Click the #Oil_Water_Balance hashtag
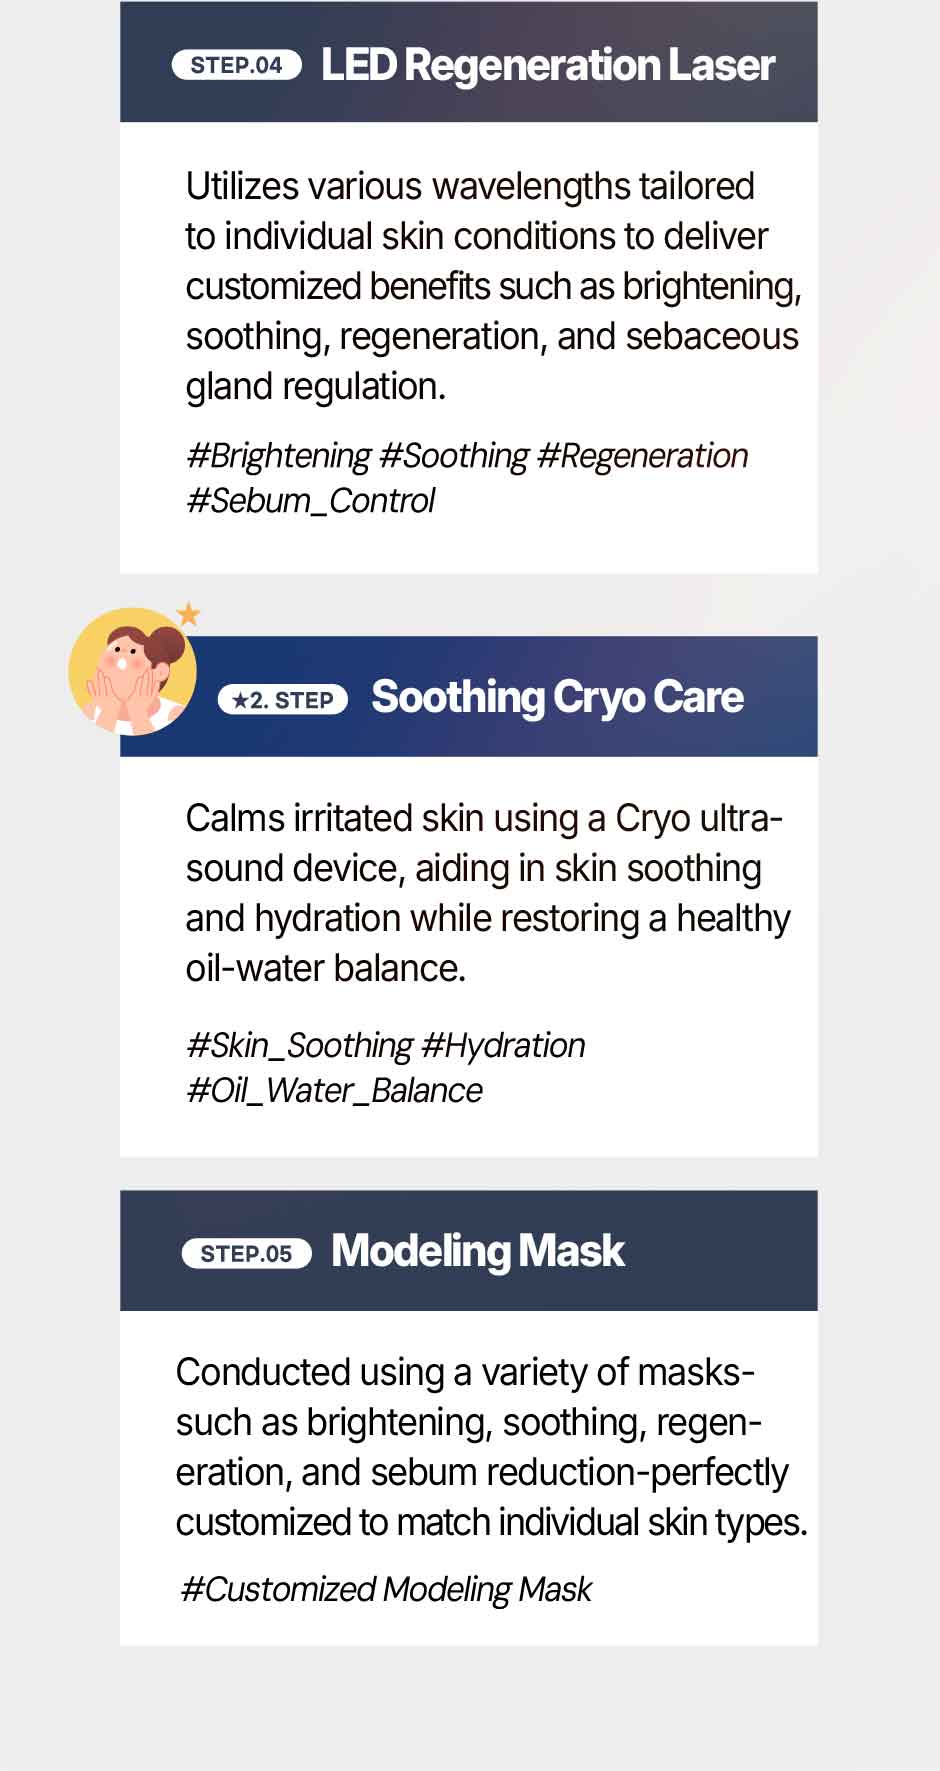The width and height of the screenshot is (940, 1771). (x=334, y=1090)
